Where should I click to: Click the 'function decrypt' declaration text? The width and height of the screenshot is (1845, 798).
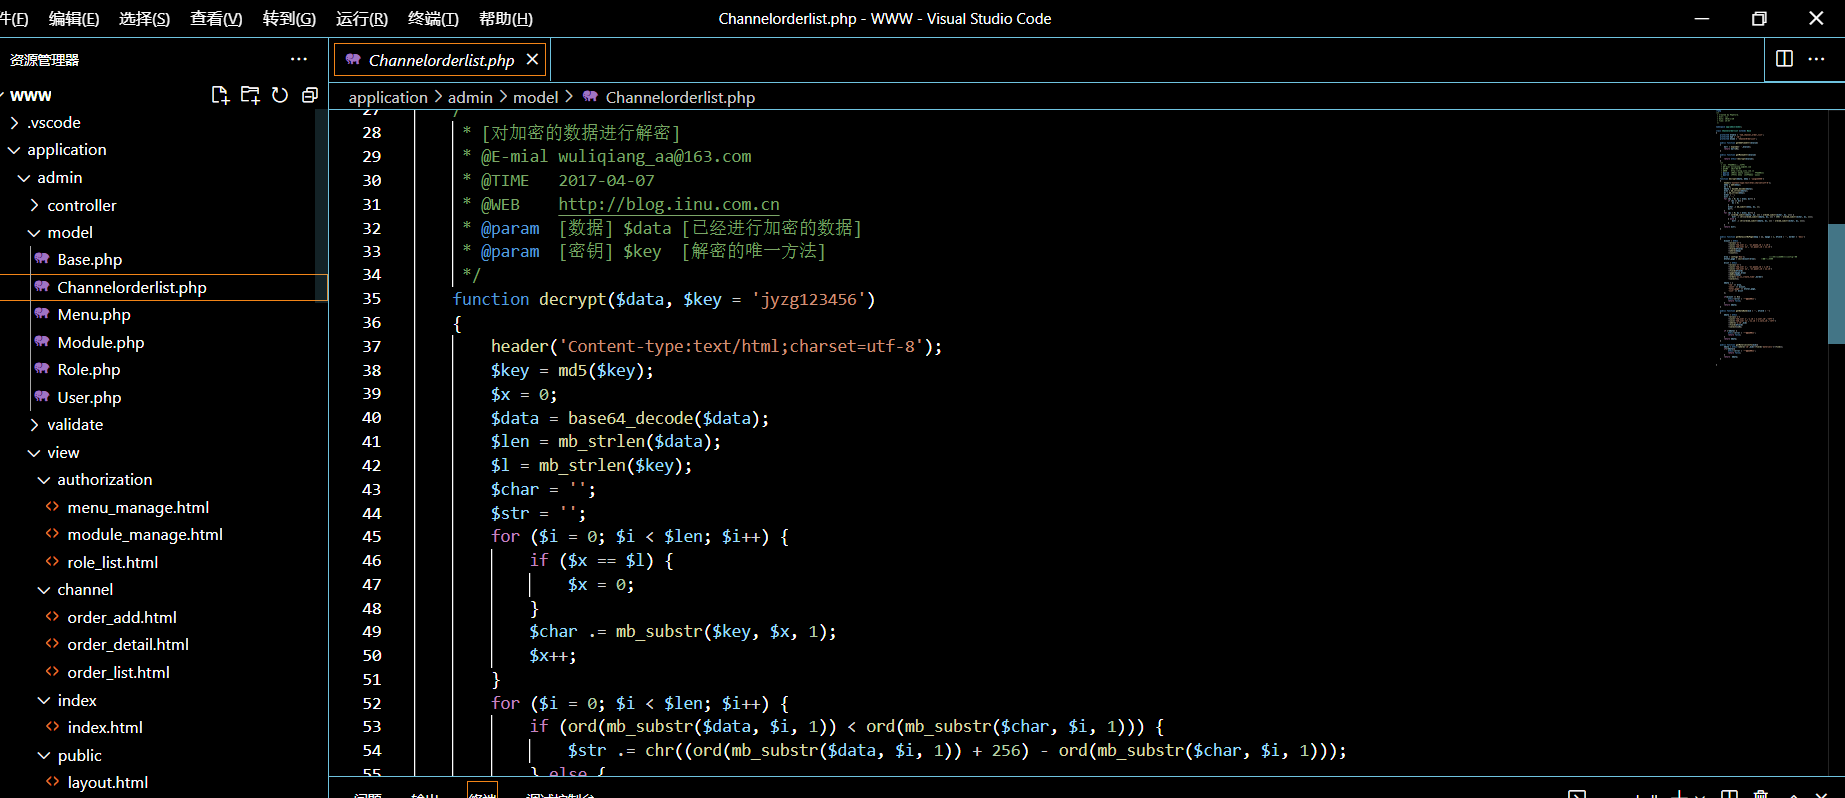pyautogui.click(x=529, y=299)
